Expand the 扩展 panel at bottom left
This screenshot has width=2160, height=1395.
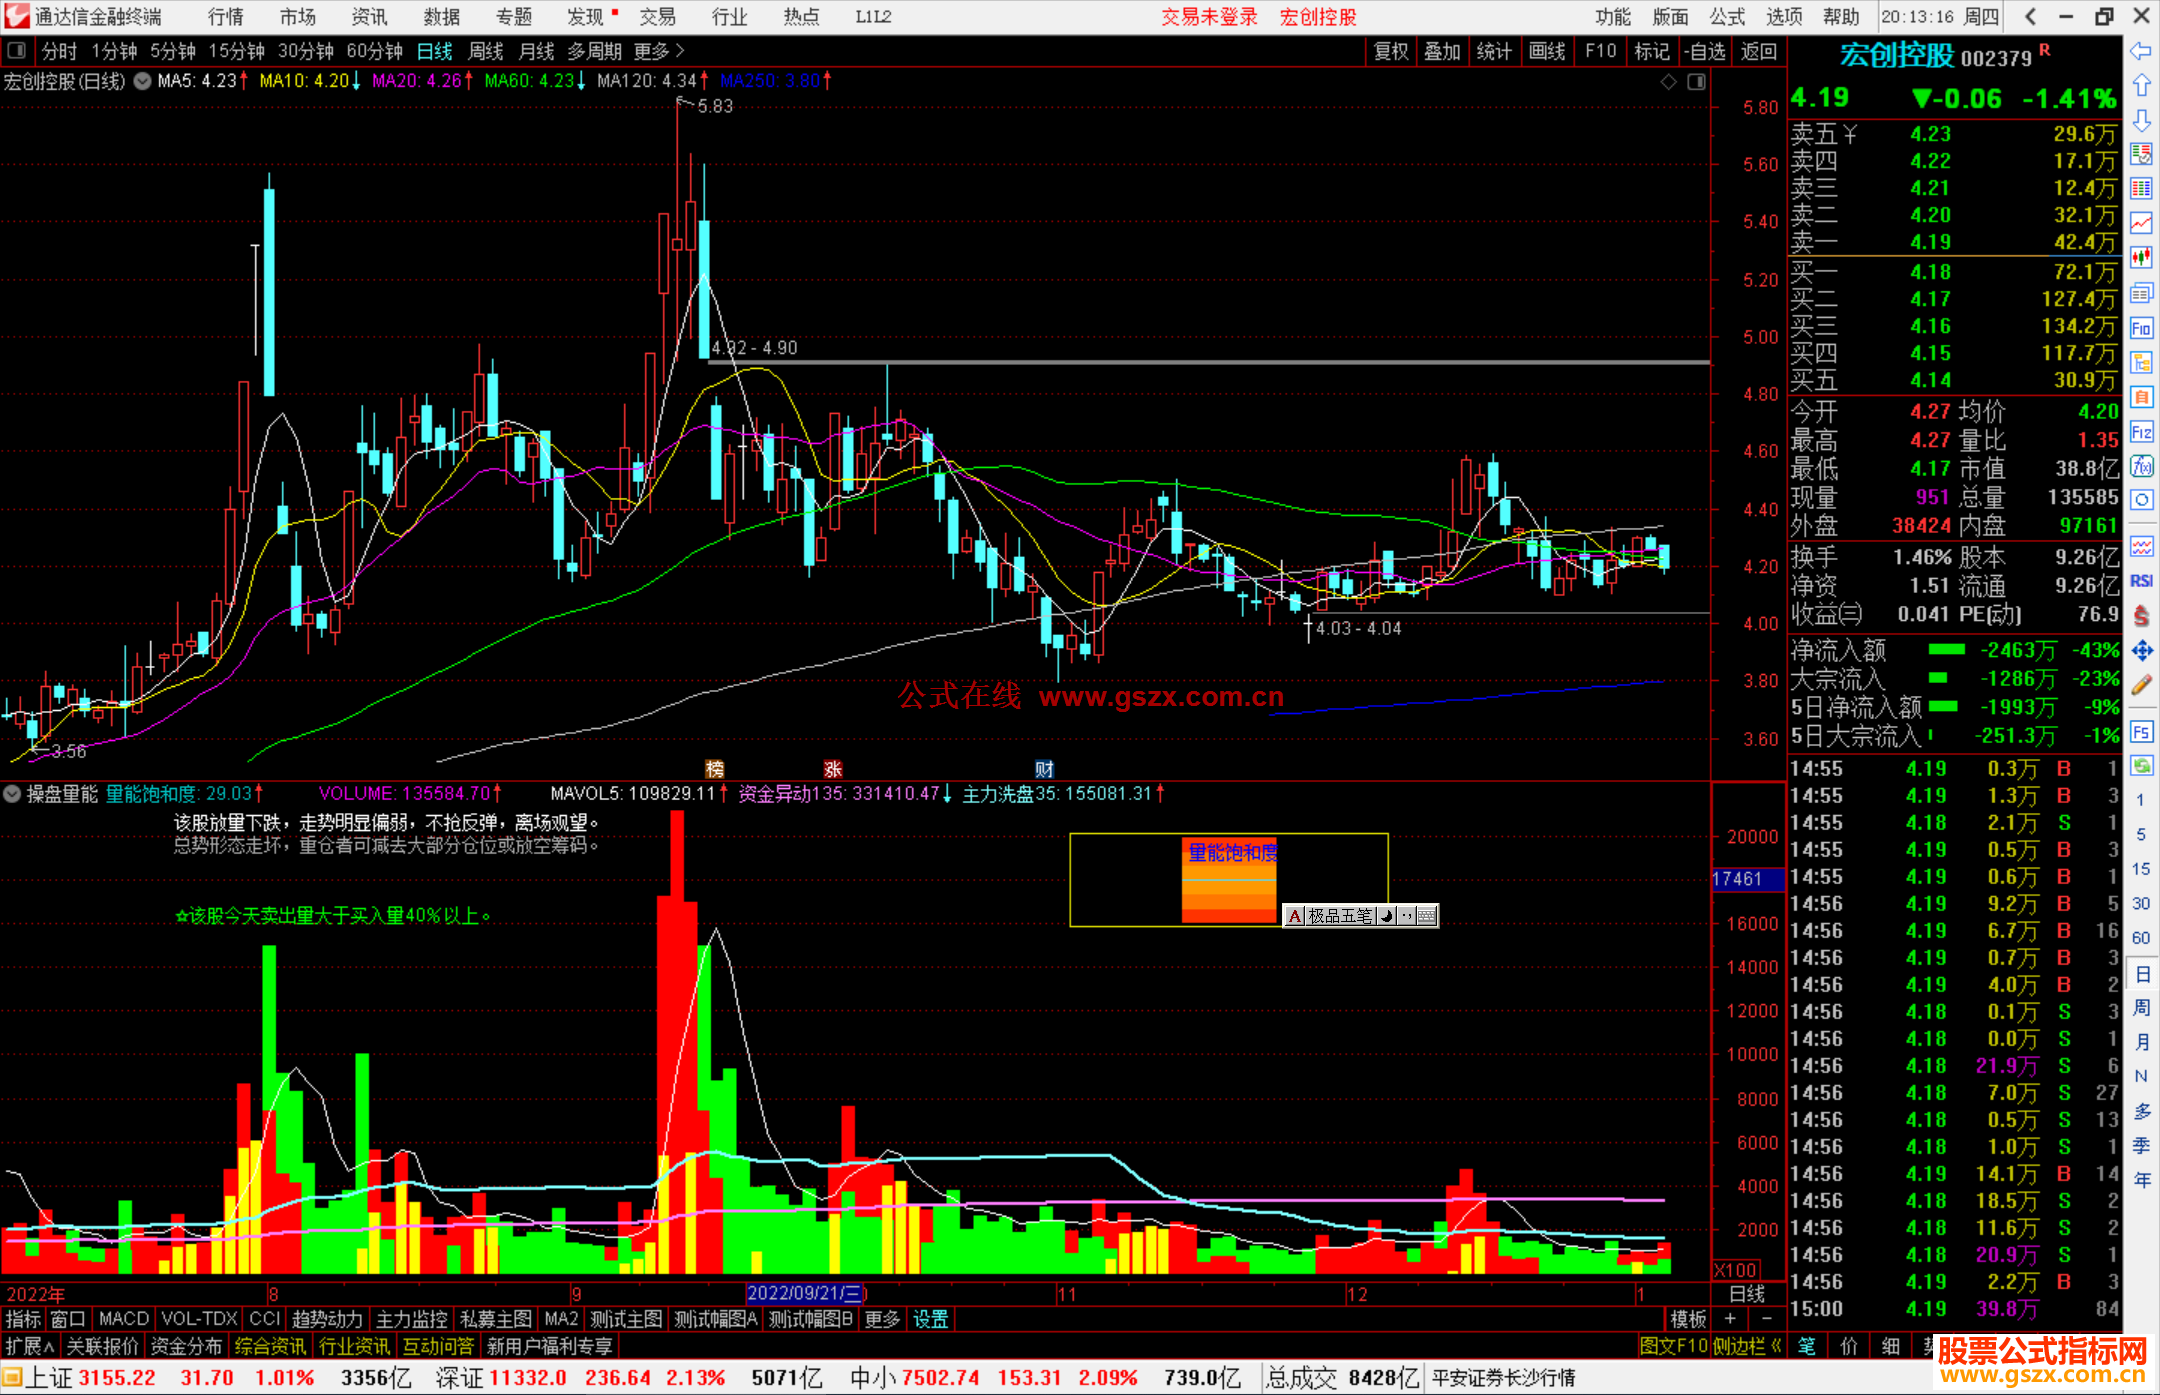pyautogui.click(x=30, y=1346)
